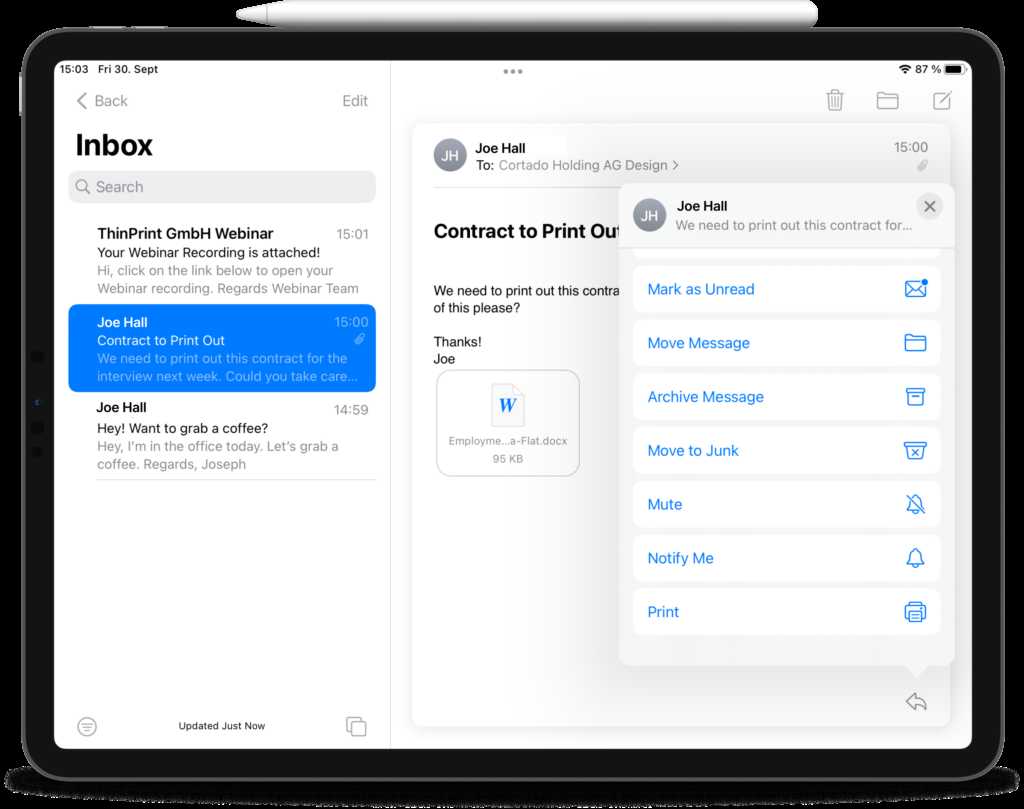This screenshot has height=809, width=1024.
Task: Go Back to mailboxes list
Action: [102, 101]
